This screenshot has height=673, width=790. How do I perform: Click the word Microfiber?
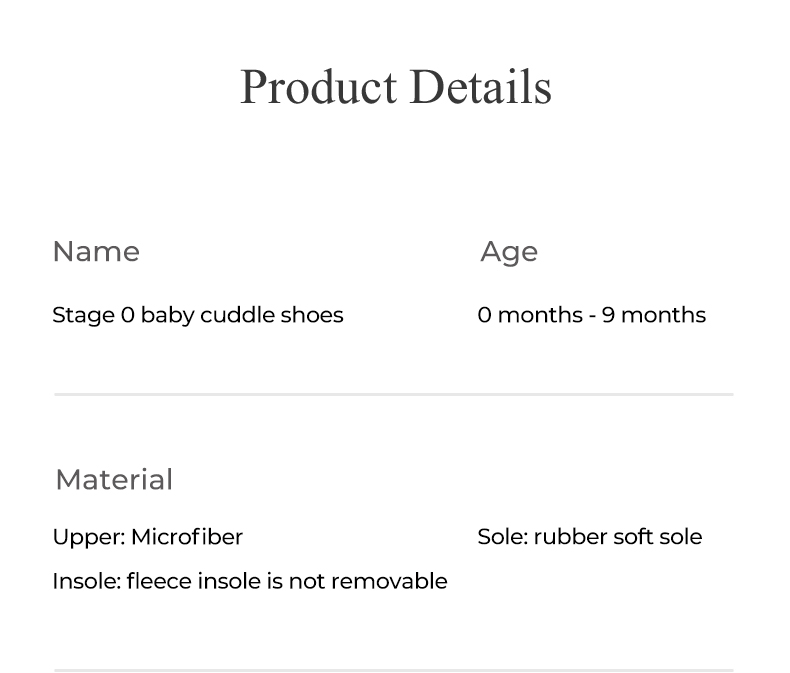(187, 537)
